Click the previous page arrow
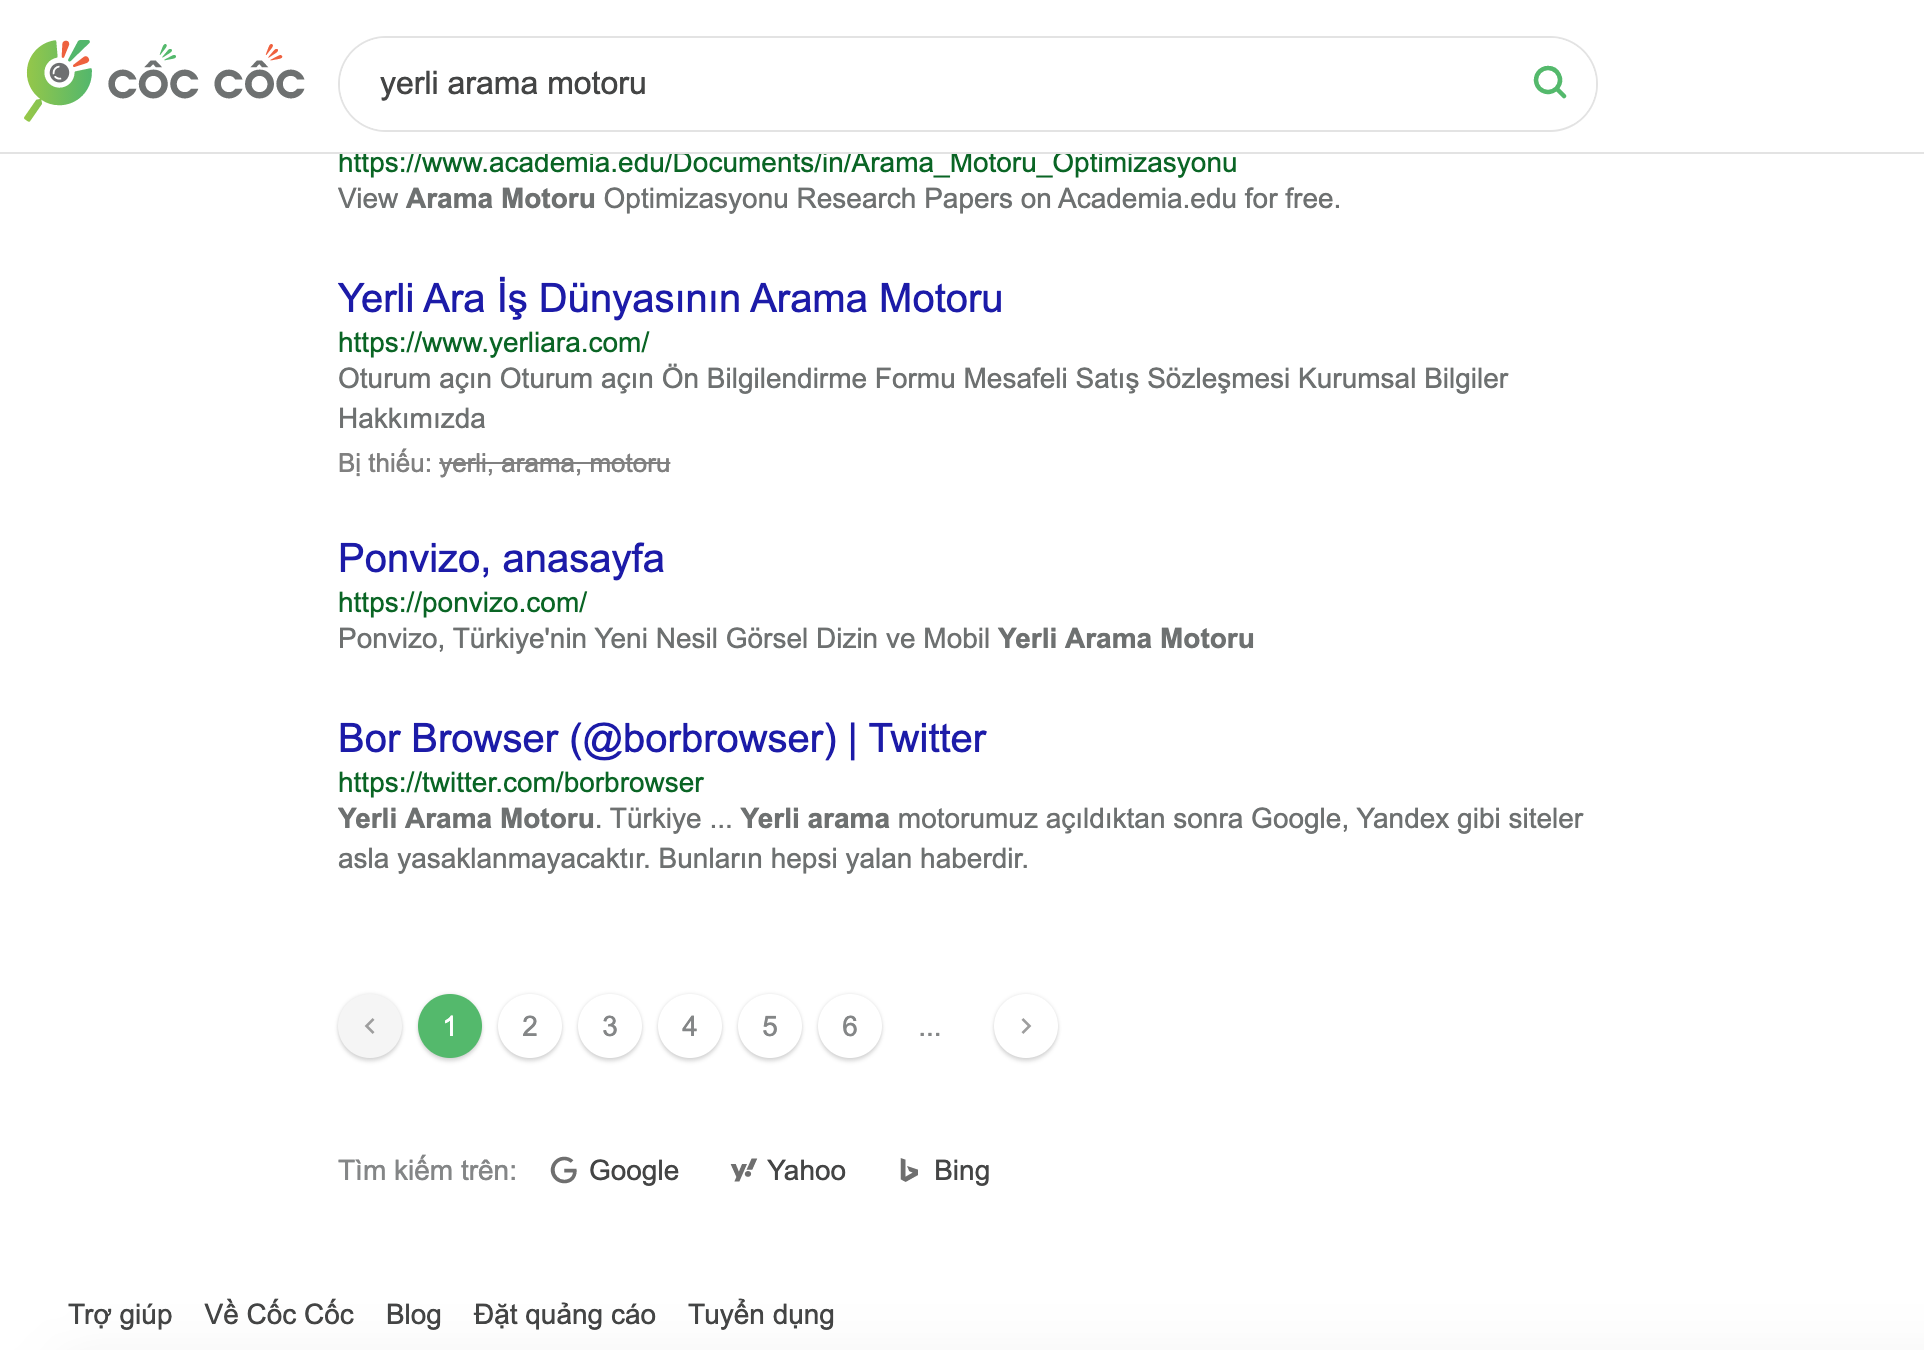The height and width of the screenshot is (1350, 1924). pyautogui.click(x=370, y=1026)
